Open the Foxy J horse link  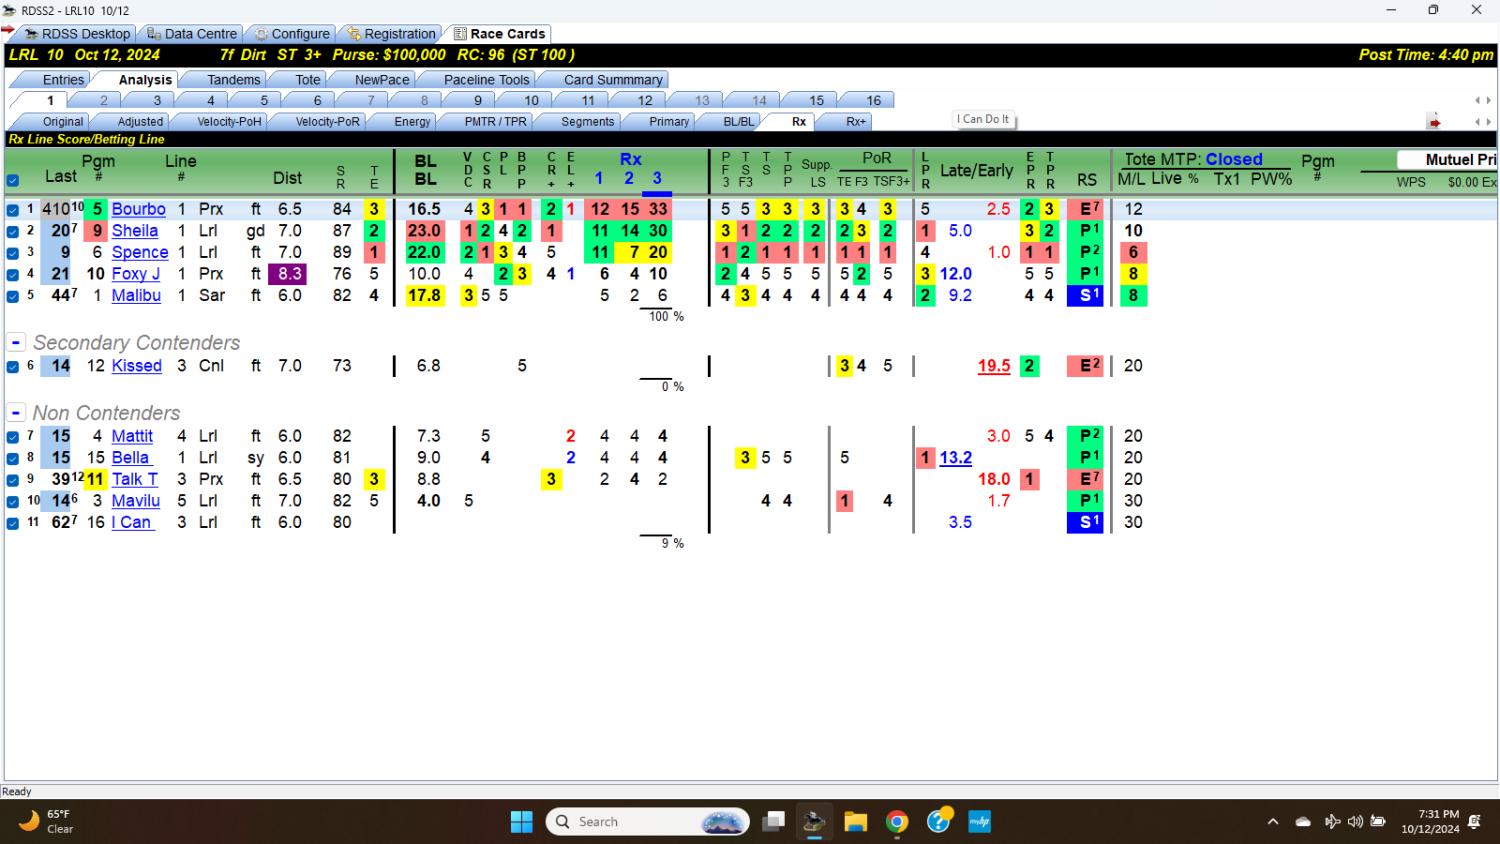click(136, 274)
